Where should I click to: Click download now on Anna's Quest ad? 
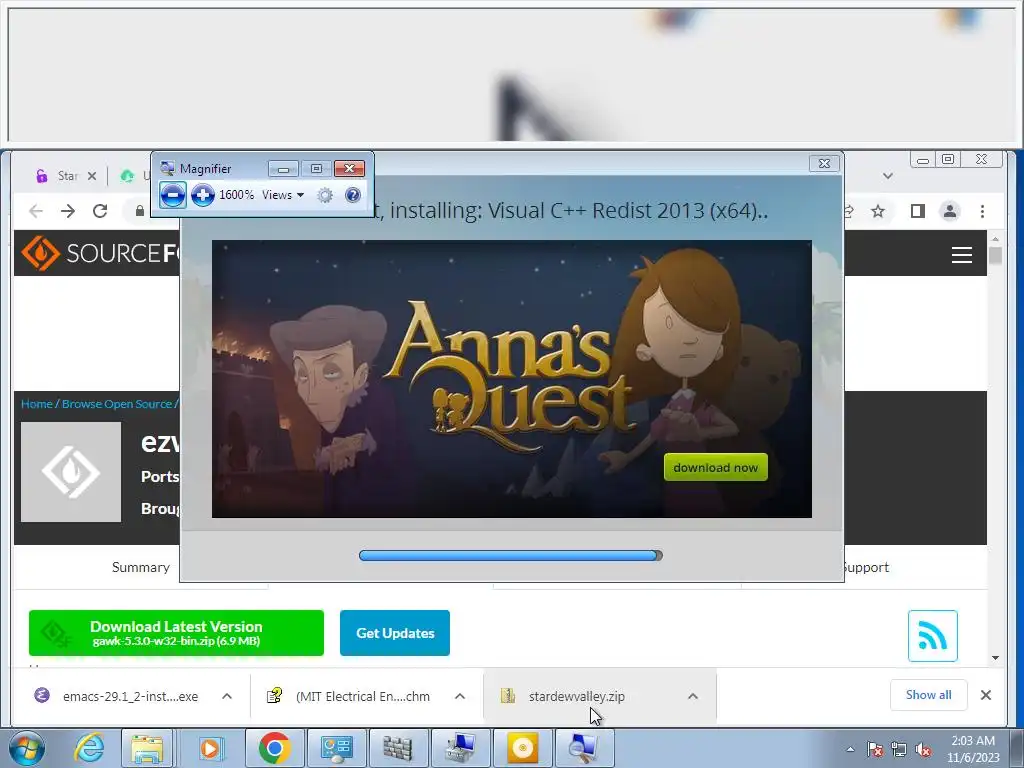pyautogui.click(x=715, y=467)
